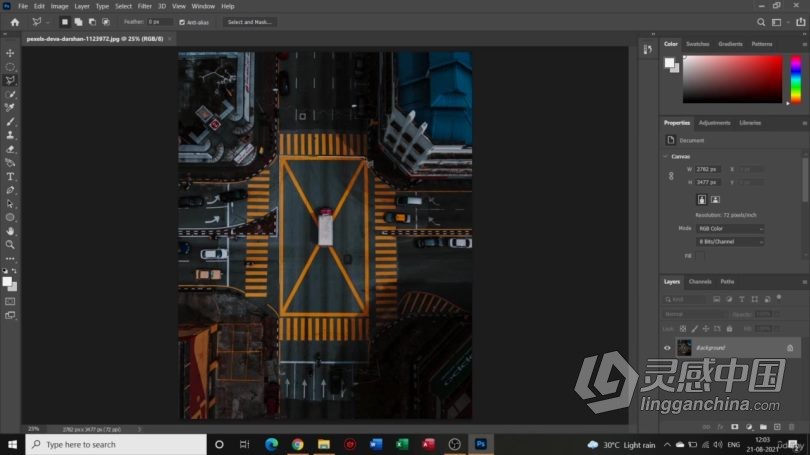Select the Eraser tool
810x455 pixels.
(x=10, y=149)
